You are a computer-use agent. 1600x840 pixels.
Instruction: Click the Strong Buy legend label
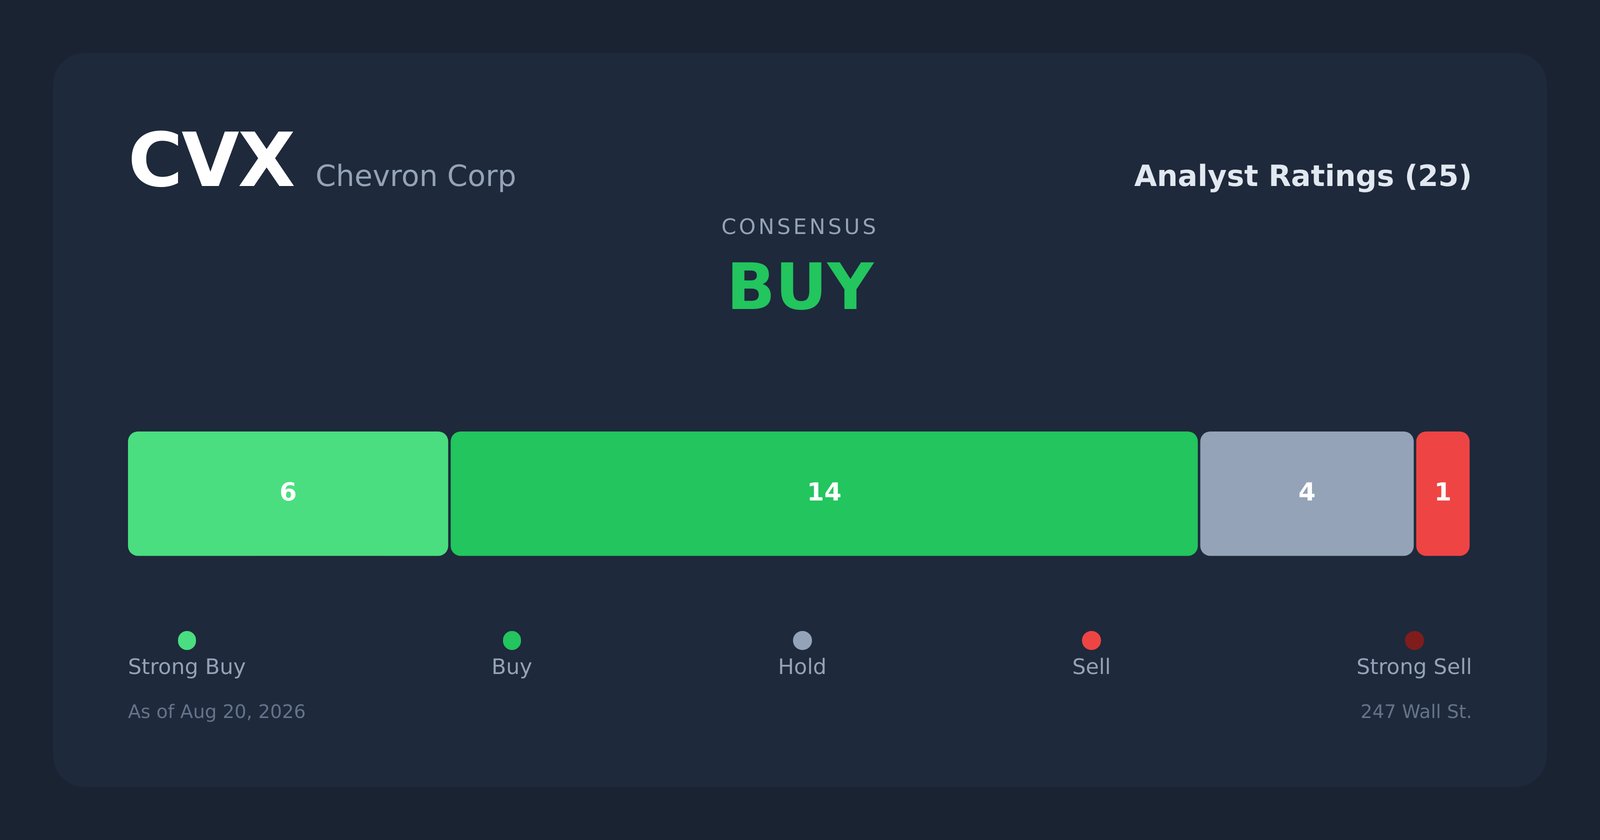click(187, 667)
